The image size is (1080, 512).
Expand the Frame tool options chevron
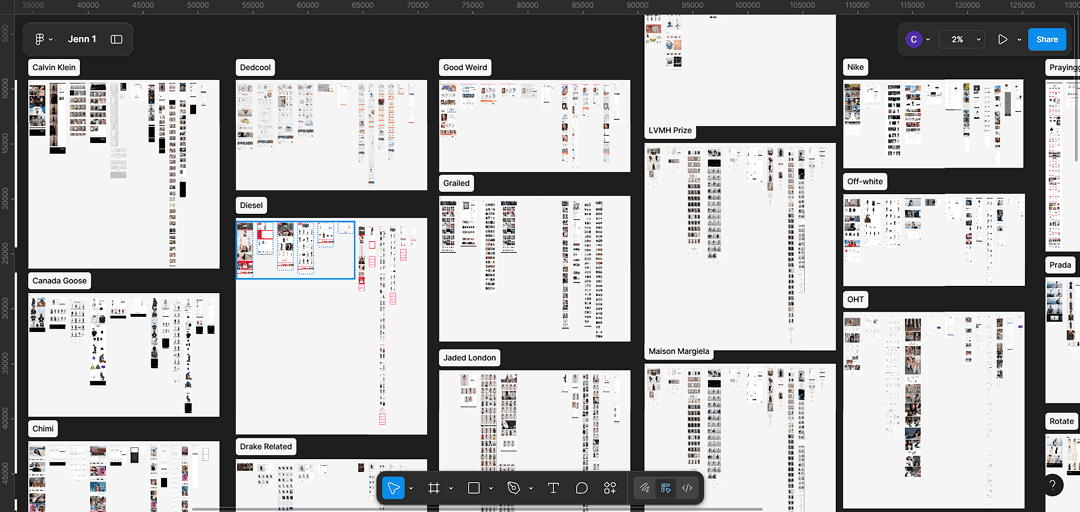click(451, 488)
